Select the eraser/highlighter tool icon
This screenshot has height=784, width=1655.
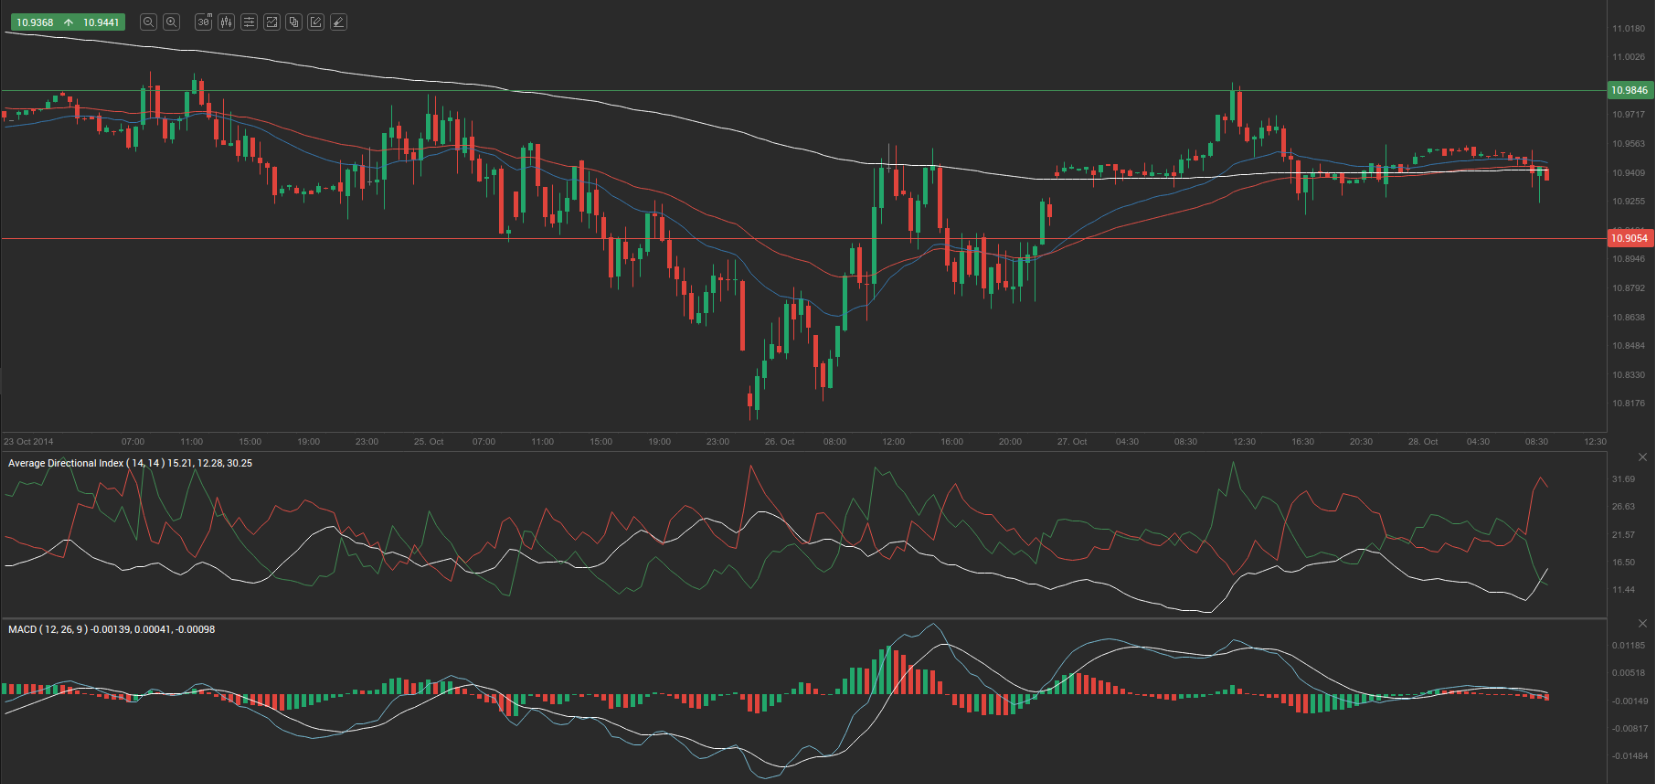point(339,22)
